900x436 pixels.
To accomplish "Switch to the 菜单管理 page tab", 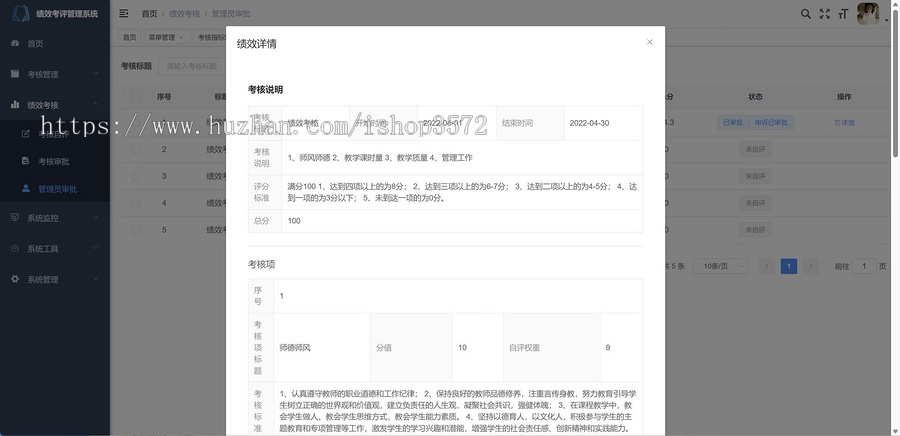I will pos(166,37).
